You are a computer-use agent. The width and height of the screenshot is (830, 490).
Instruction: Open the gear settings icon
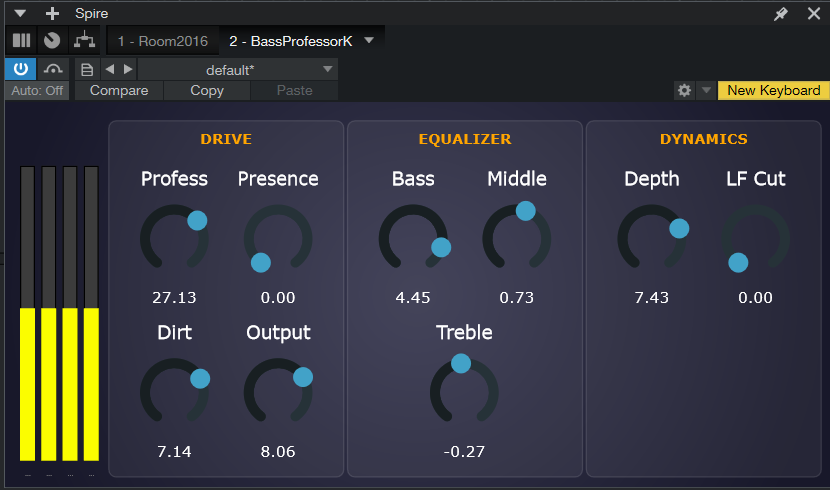pyautogui.click(x=684, y=90)
